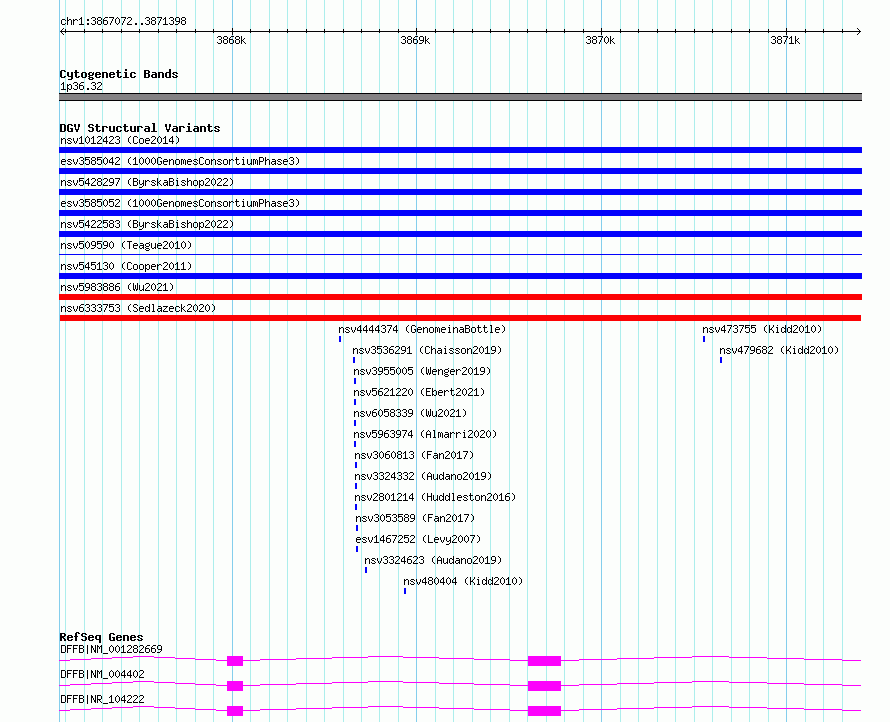Click nsv473755 (Kidd2010) label
890x722 pixels.
(x=762, y=329)
